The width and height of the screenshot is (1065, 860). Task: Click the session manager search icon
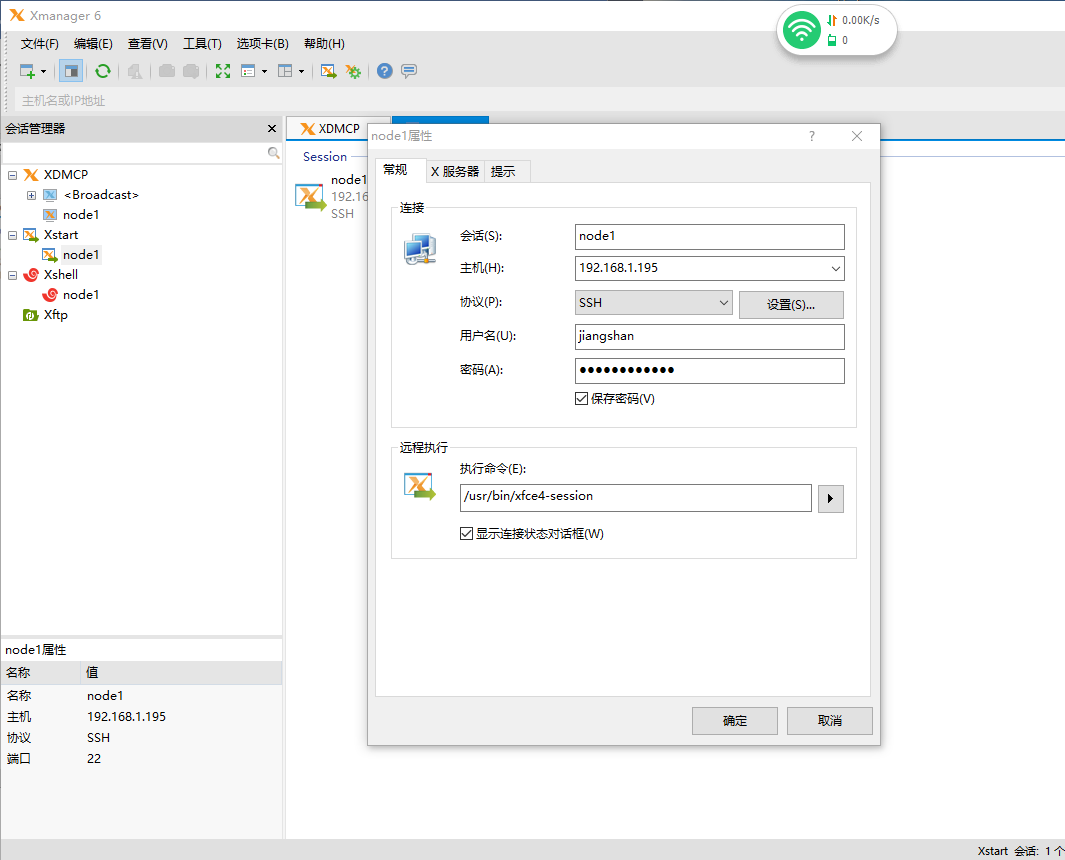[274, 153]
